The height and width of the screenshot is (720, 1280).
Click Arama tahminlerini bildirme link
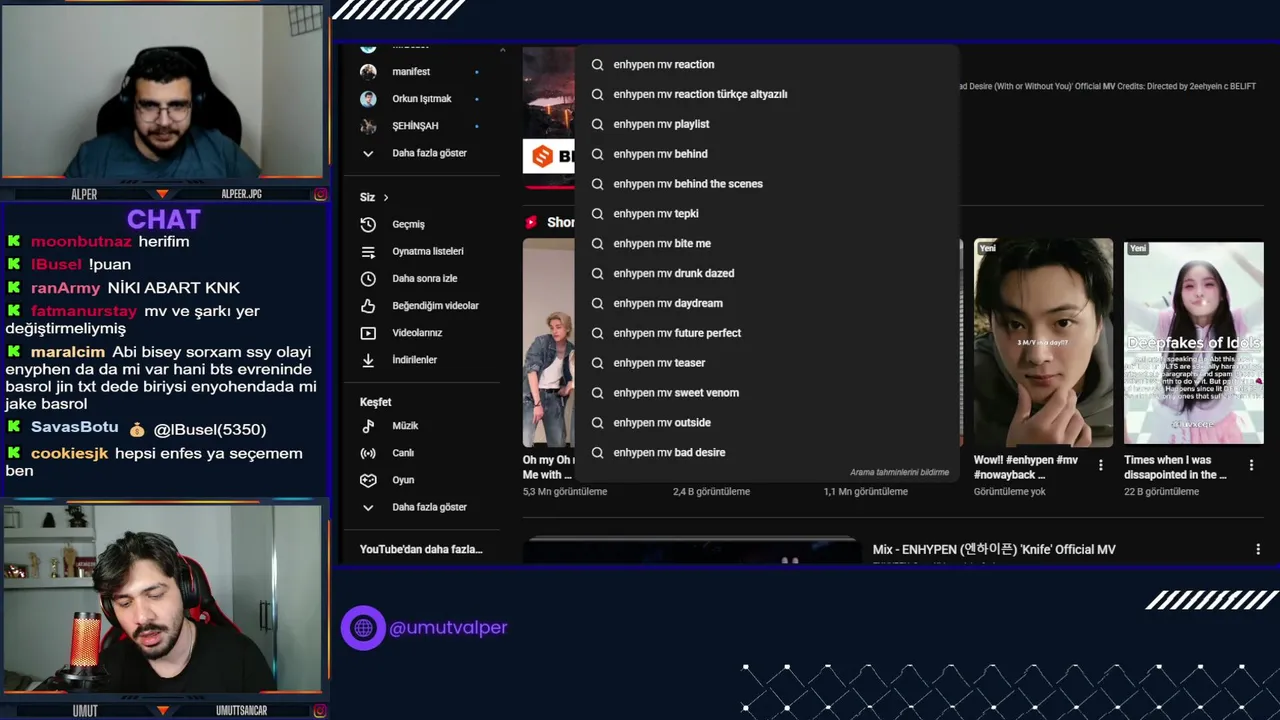[899, 472]
